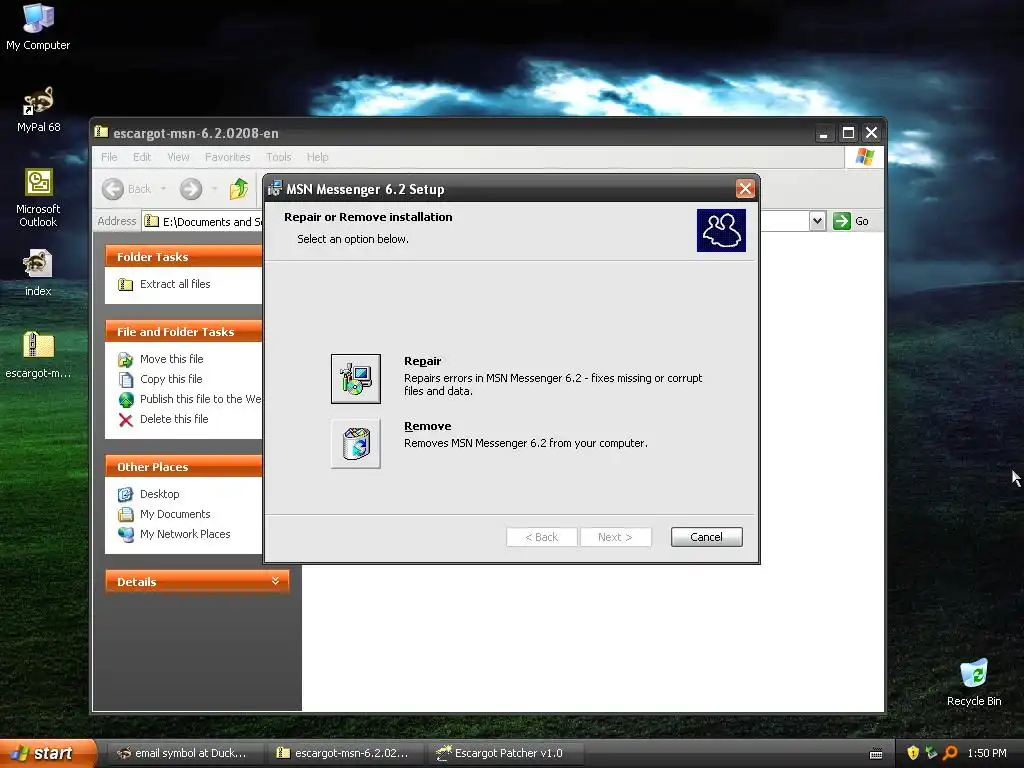This screenshot has height=768, width=1024.
Task: Expand the Details panel chevron
Action: click(275, 581)
